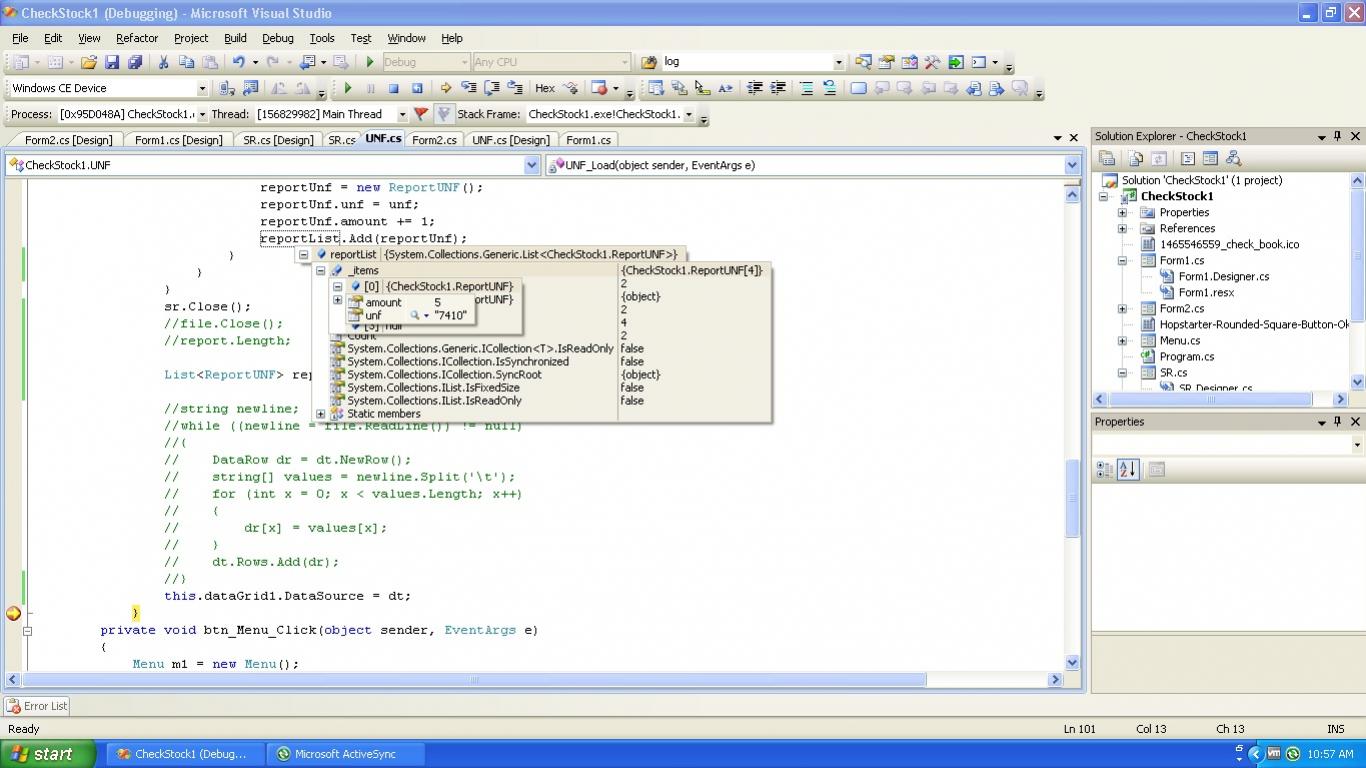Open the View Class Diagram icon

(x=1233, y=158)
